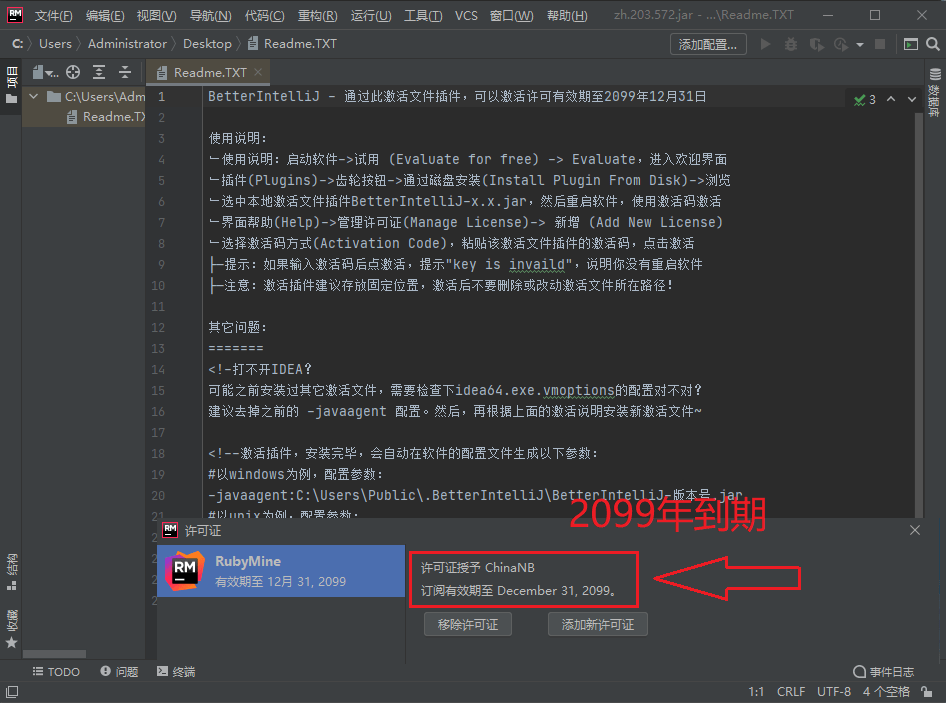The image size is (946, 703).
Task: Open the 数据库 tool window on right
Action: pos(934,92)
